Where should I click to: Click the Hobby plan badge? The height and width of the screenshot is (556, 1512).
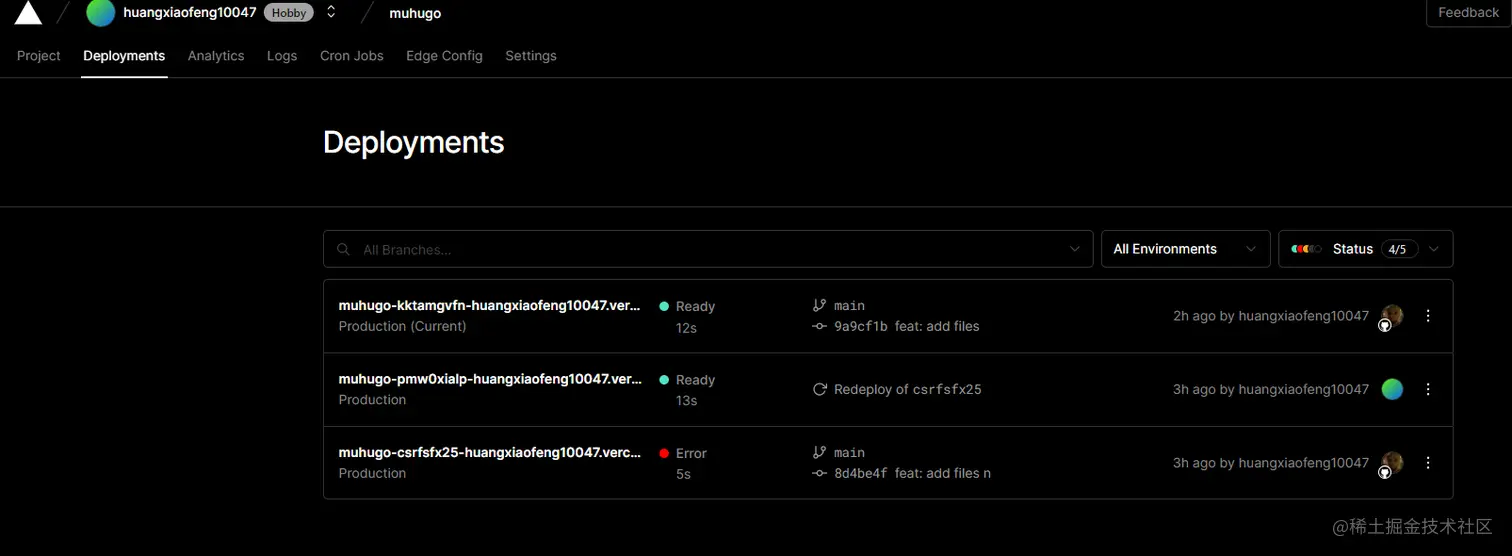(289, 13)
